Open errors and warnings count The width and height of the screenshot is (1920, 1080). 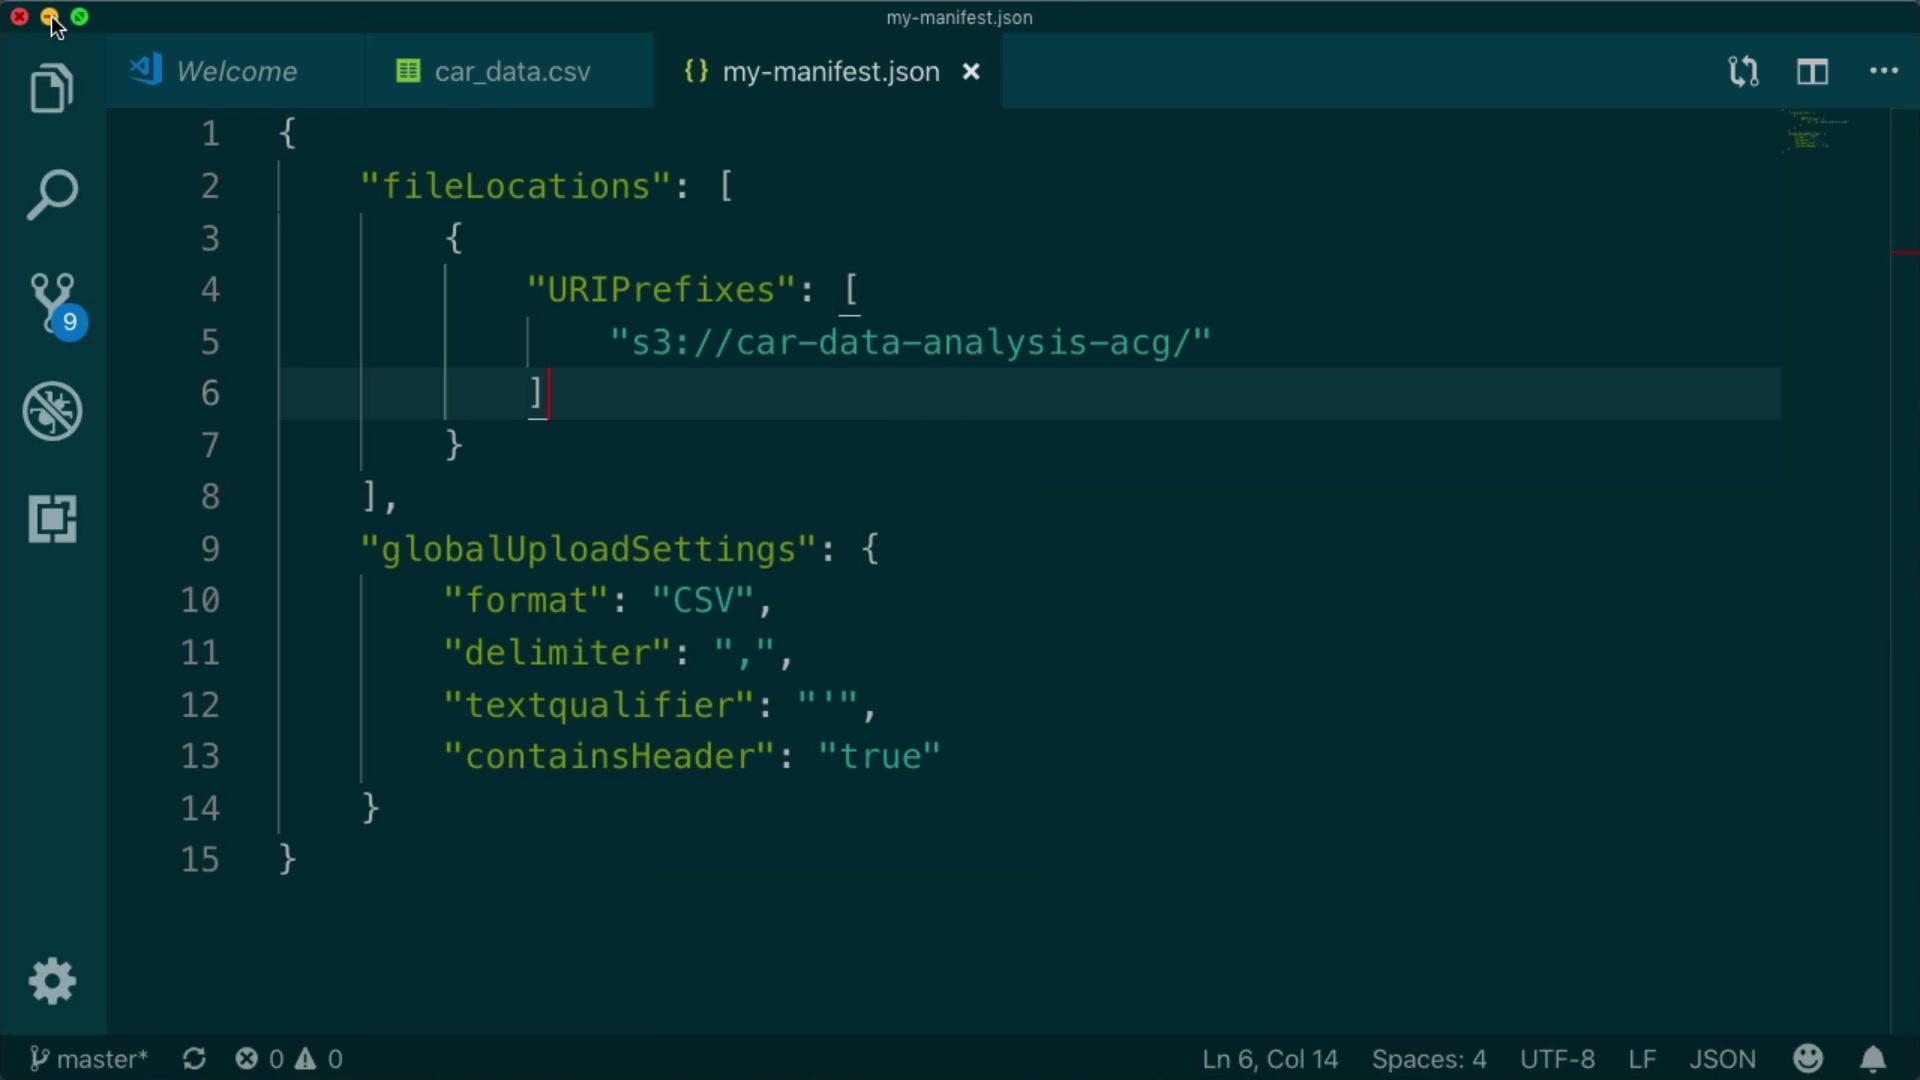click(289, 1059)
